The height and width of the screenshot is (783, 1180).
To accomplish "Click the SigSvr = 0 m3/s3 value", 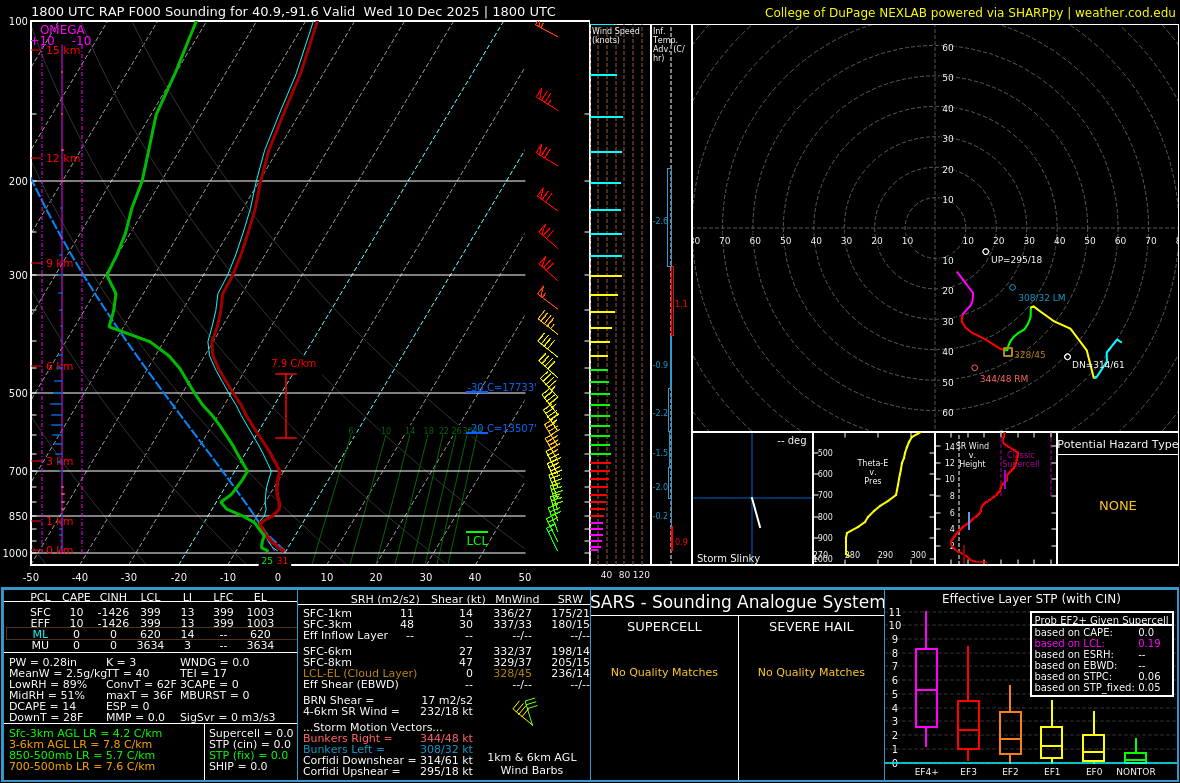I will [227, 717].
